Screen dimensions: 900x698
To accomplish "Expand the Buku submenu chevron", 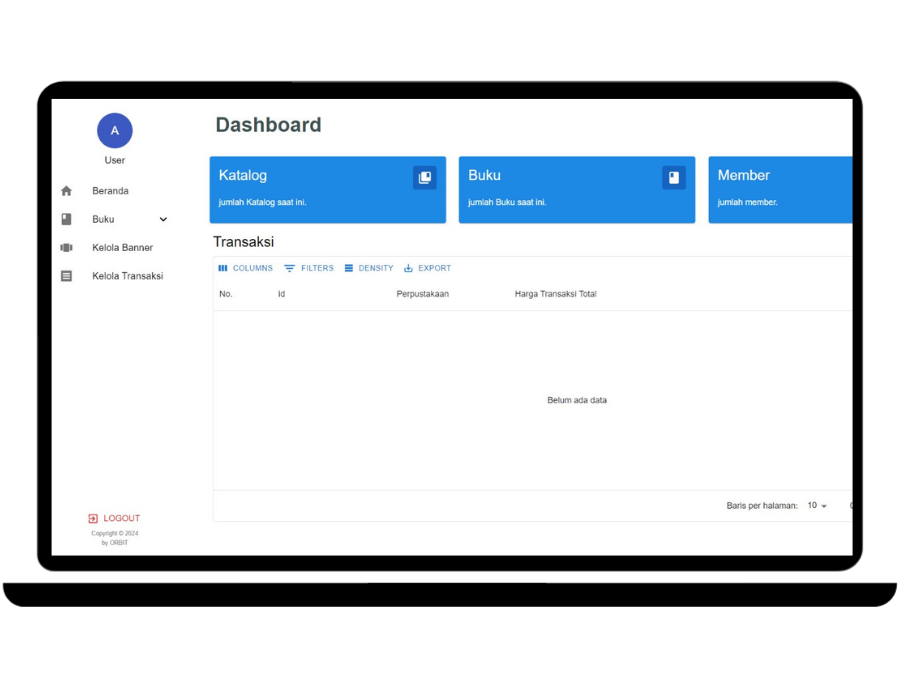I will click(x=163, y=219).
